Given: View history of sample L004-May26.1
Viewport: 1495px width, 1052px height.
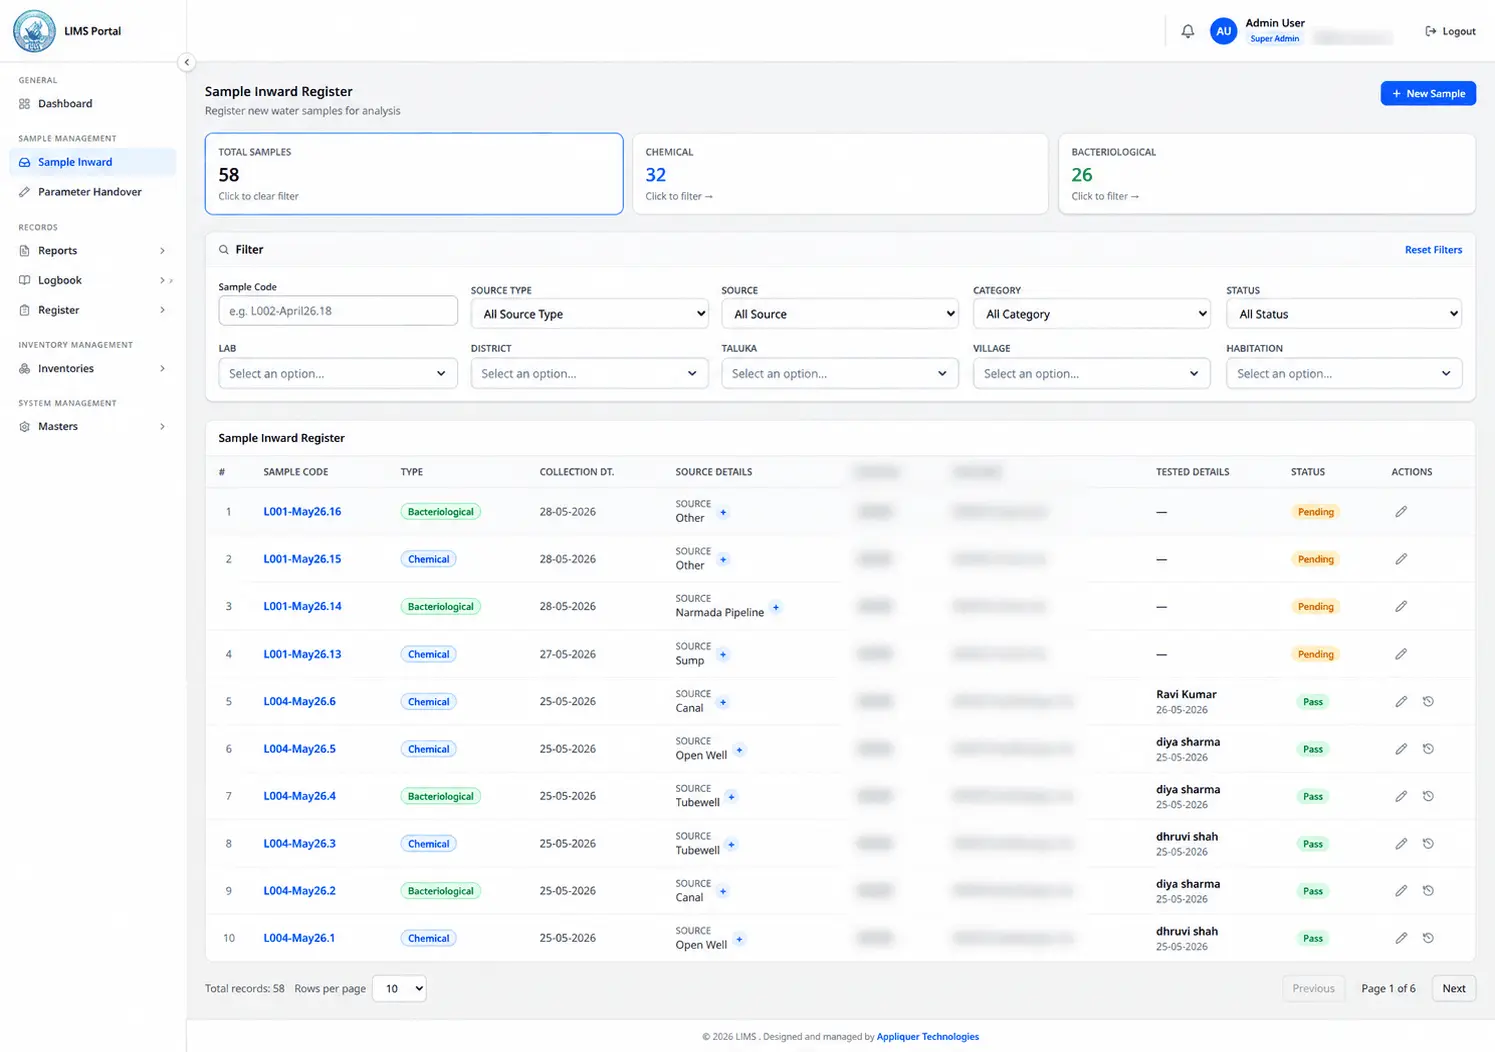Looking at the screenshot, I should (1428, 938).
